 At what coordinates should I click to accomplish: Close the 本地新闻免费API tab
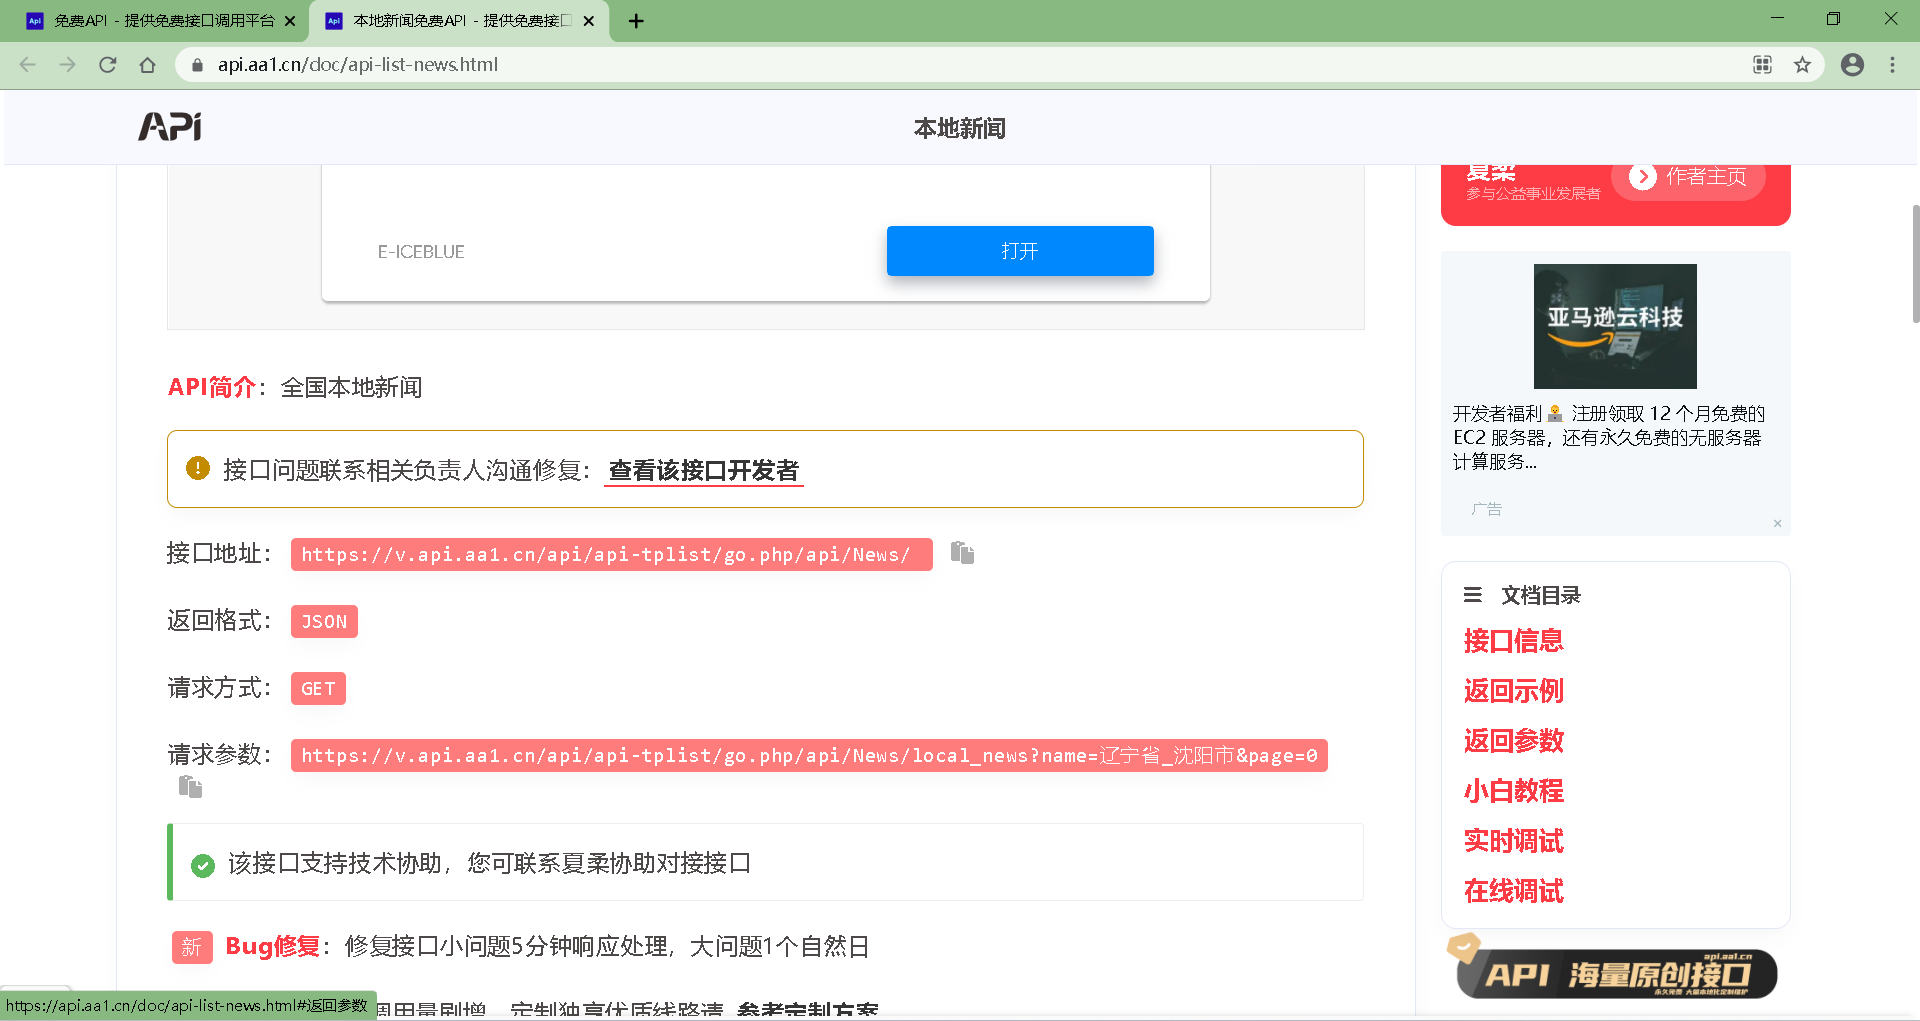pos(589,21)
